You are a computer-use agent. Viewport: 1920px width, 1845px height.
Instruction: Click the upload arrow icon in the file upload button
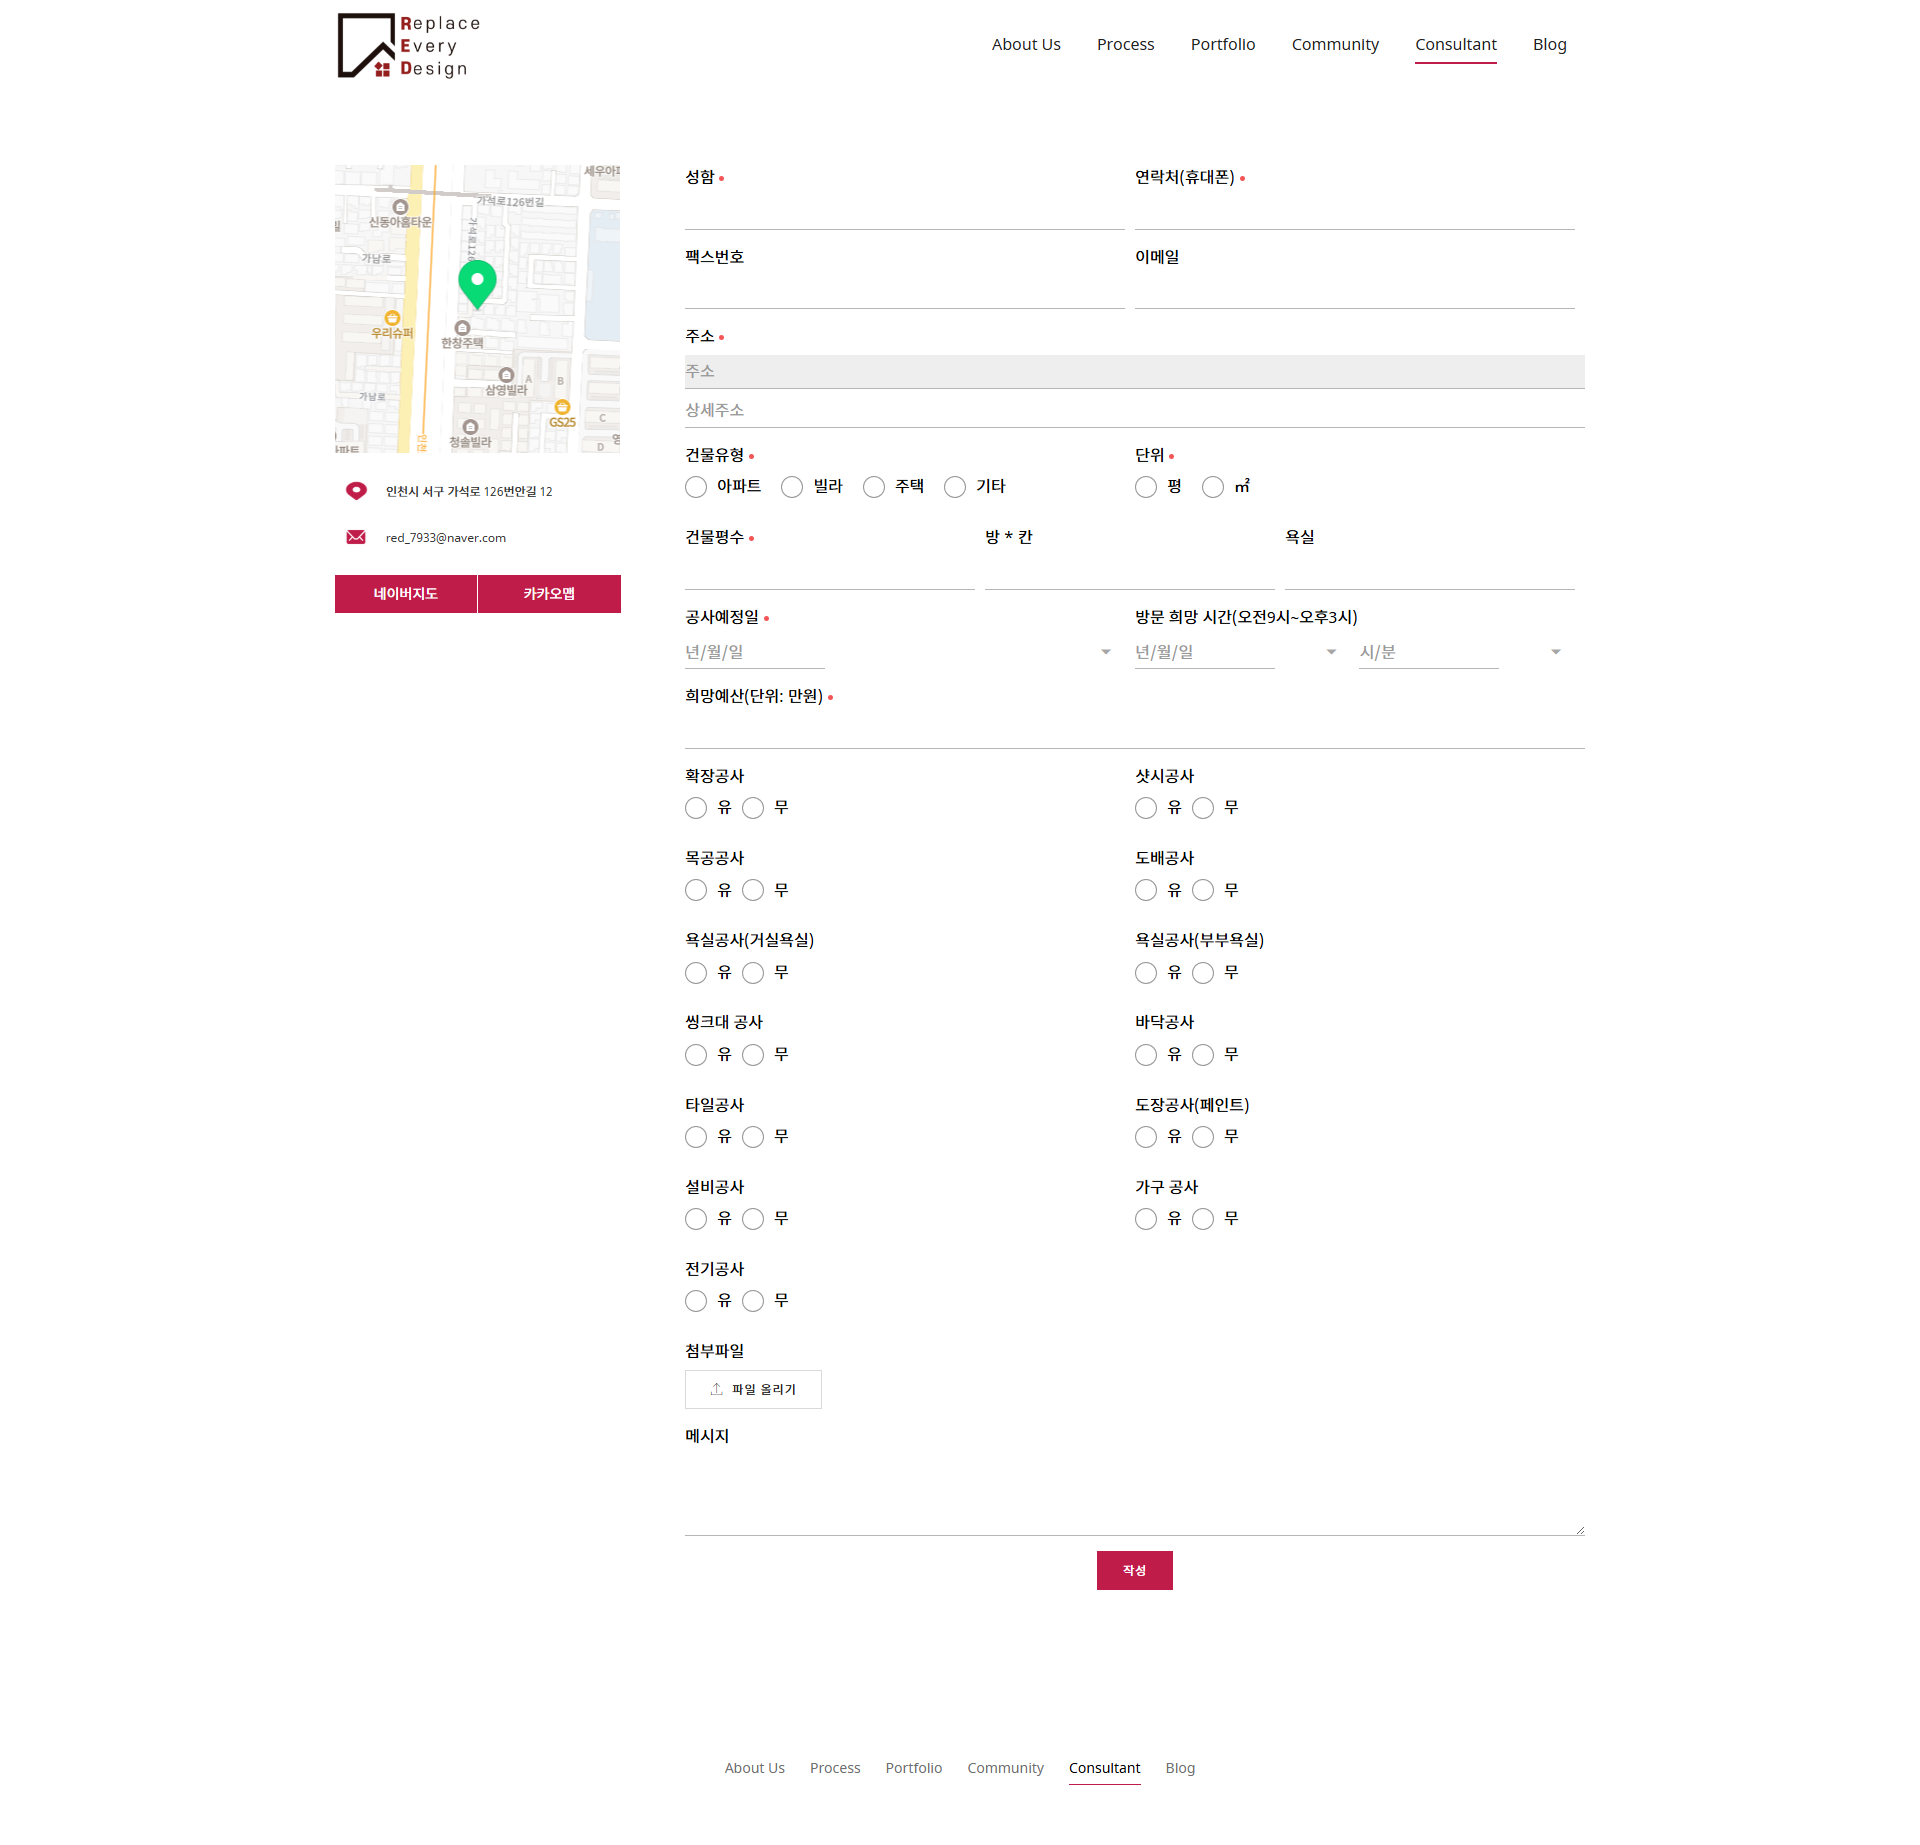point(716,1389)
